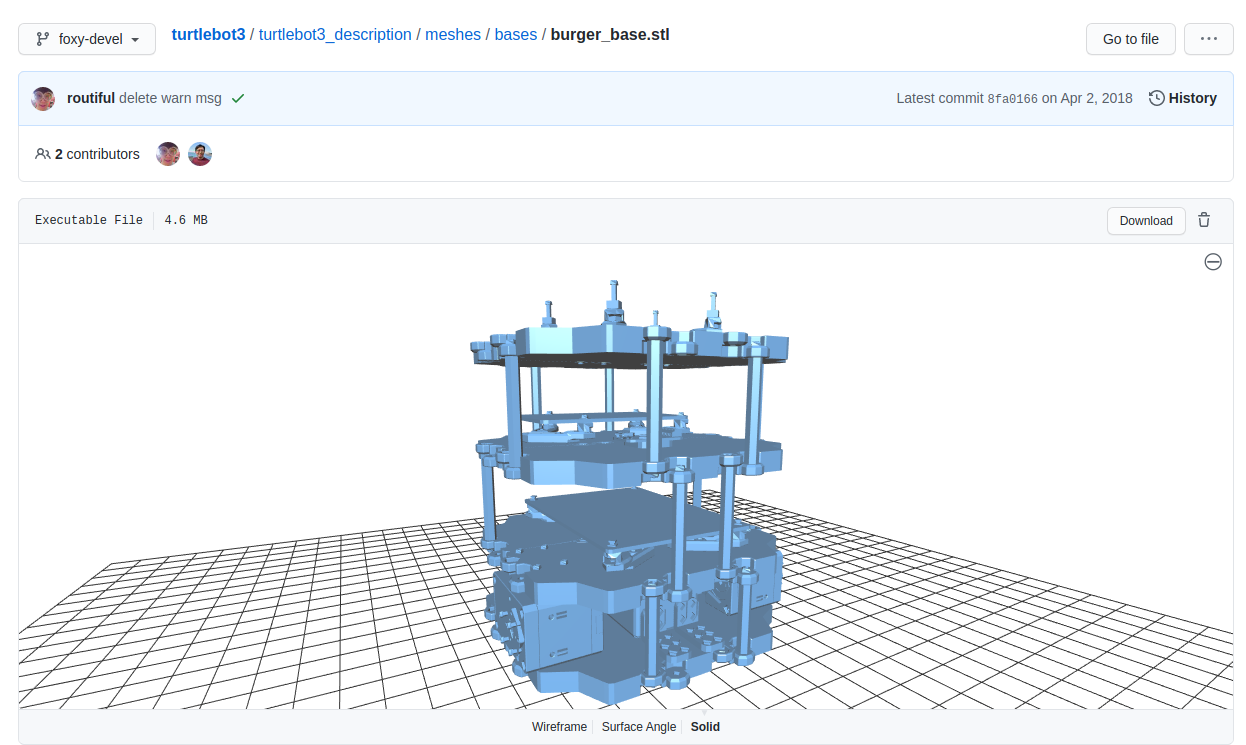Open the three-dots more options menu
1246x745 pixels.
pos(1208,39)
